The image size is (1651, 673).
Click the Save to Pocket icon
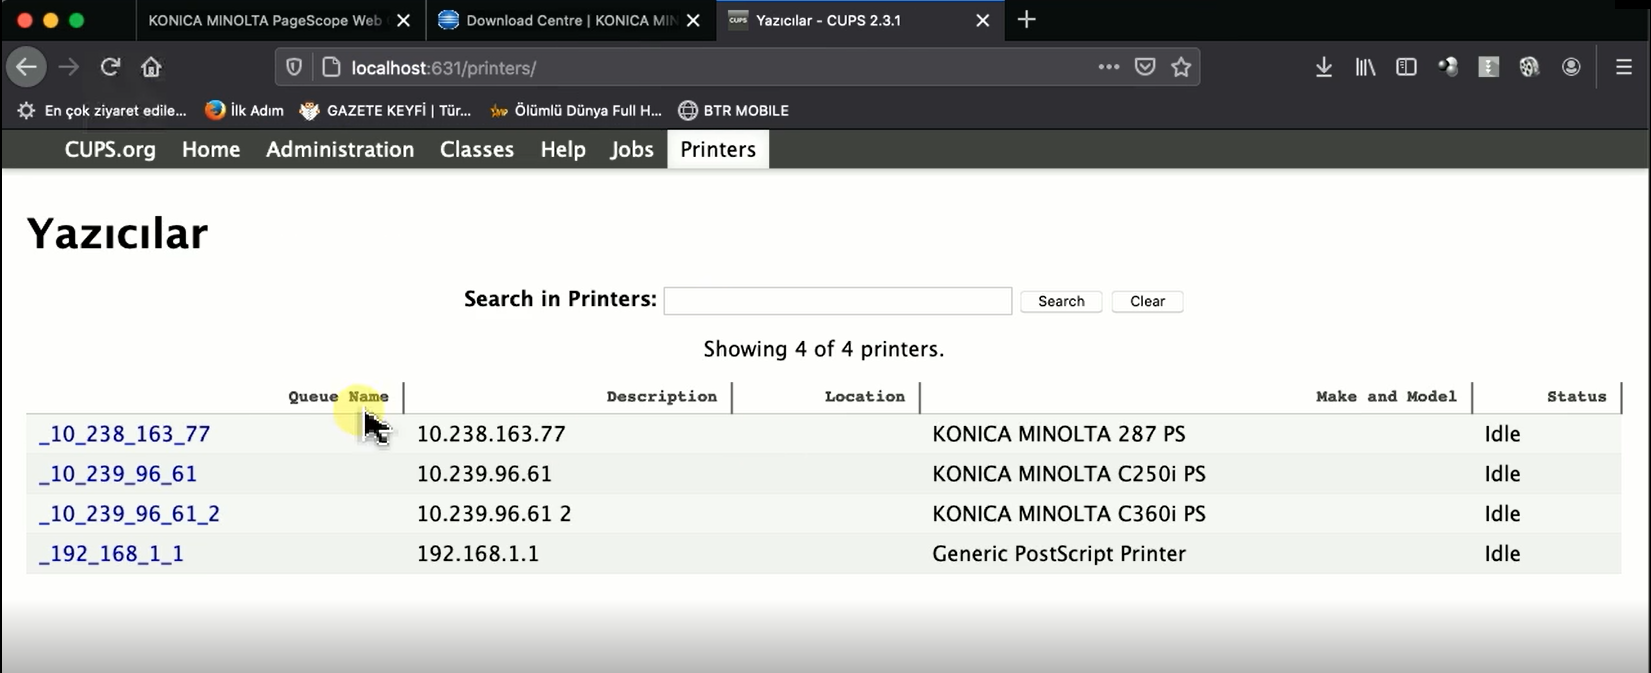pos(1145,67)
